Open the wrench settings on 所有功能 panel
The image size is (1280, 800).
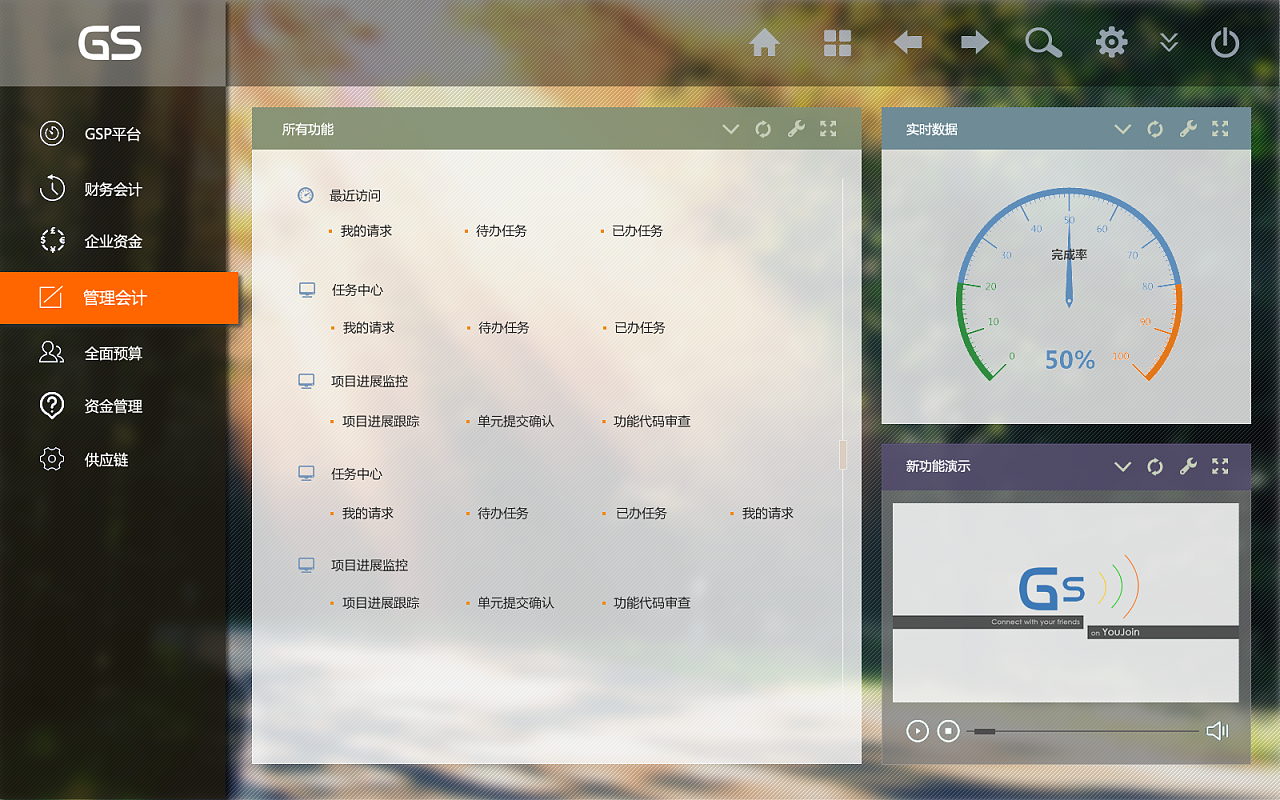(x=795, y=128)
